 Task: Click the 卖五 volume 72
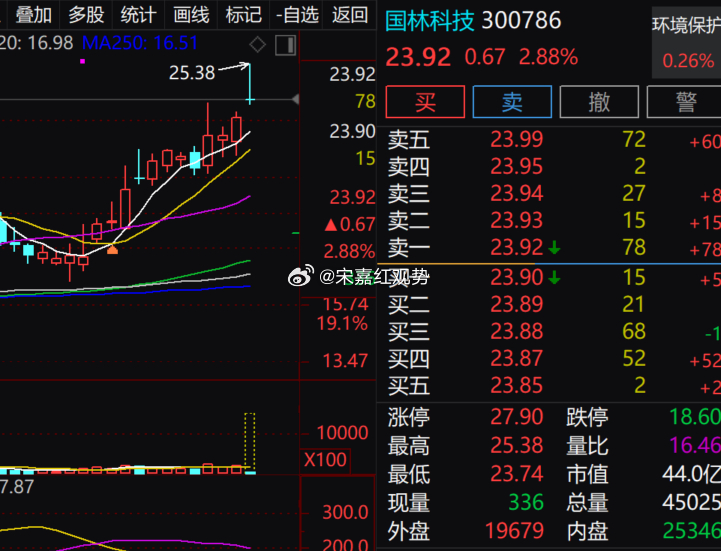[x=634, y=139]
